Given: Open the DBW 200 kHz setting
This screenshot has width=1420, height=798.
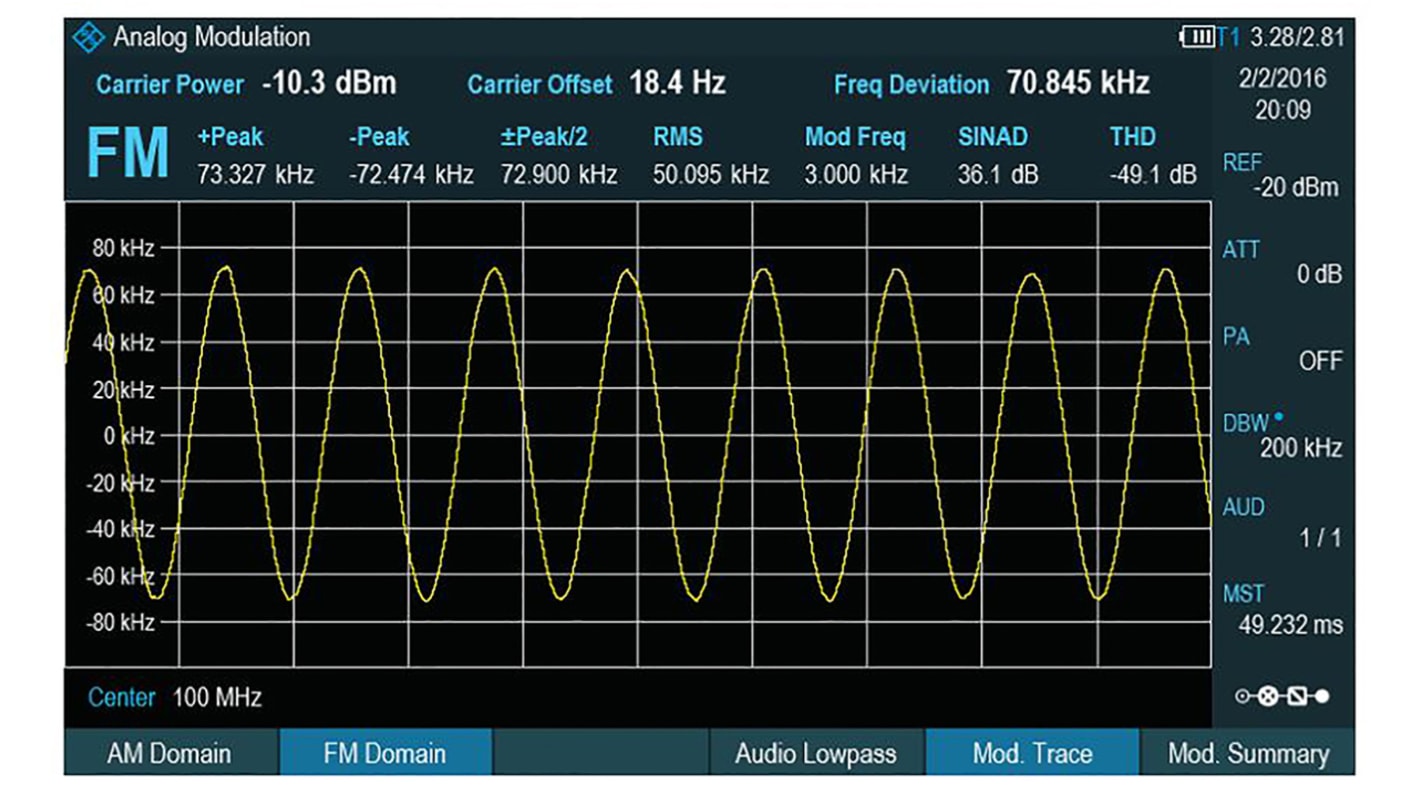Looking at the screenshot, I should (1281, 435).
